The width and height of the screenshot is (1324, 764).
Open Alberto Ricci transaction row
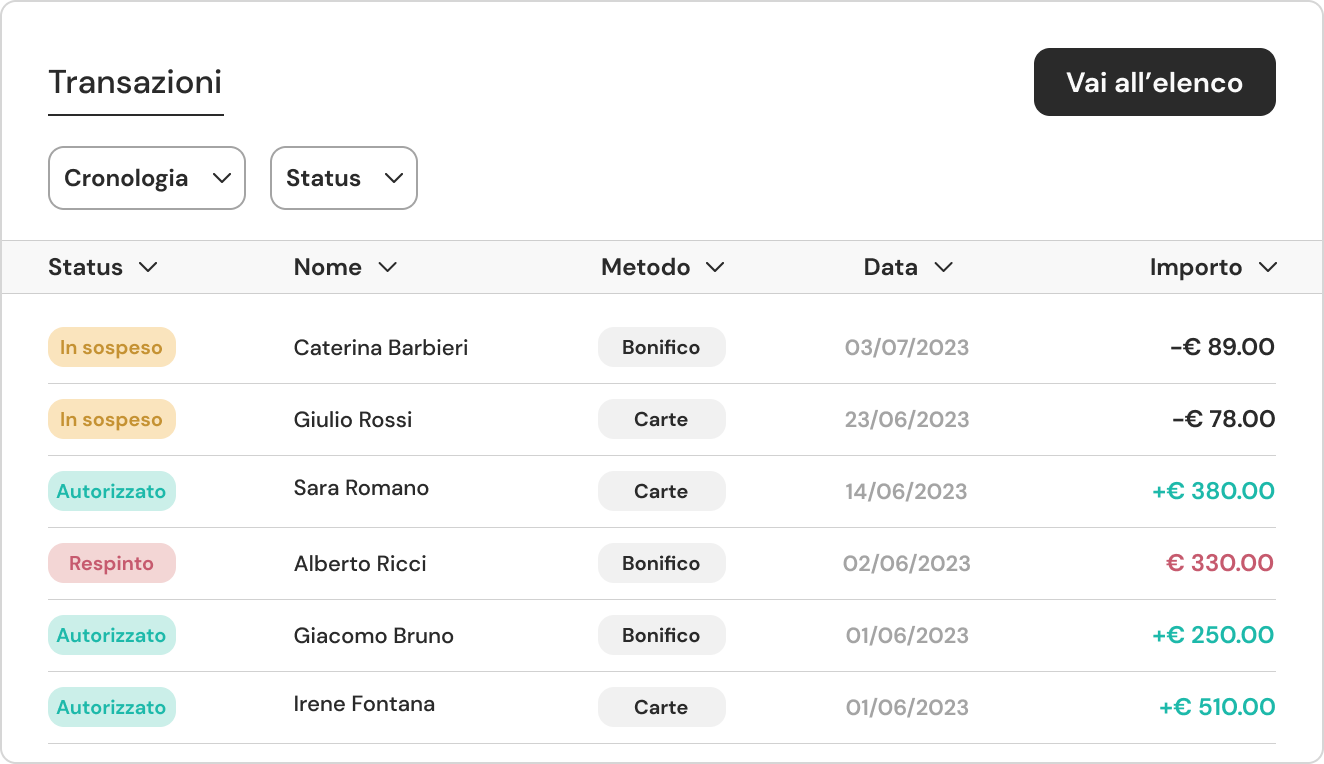360,564
